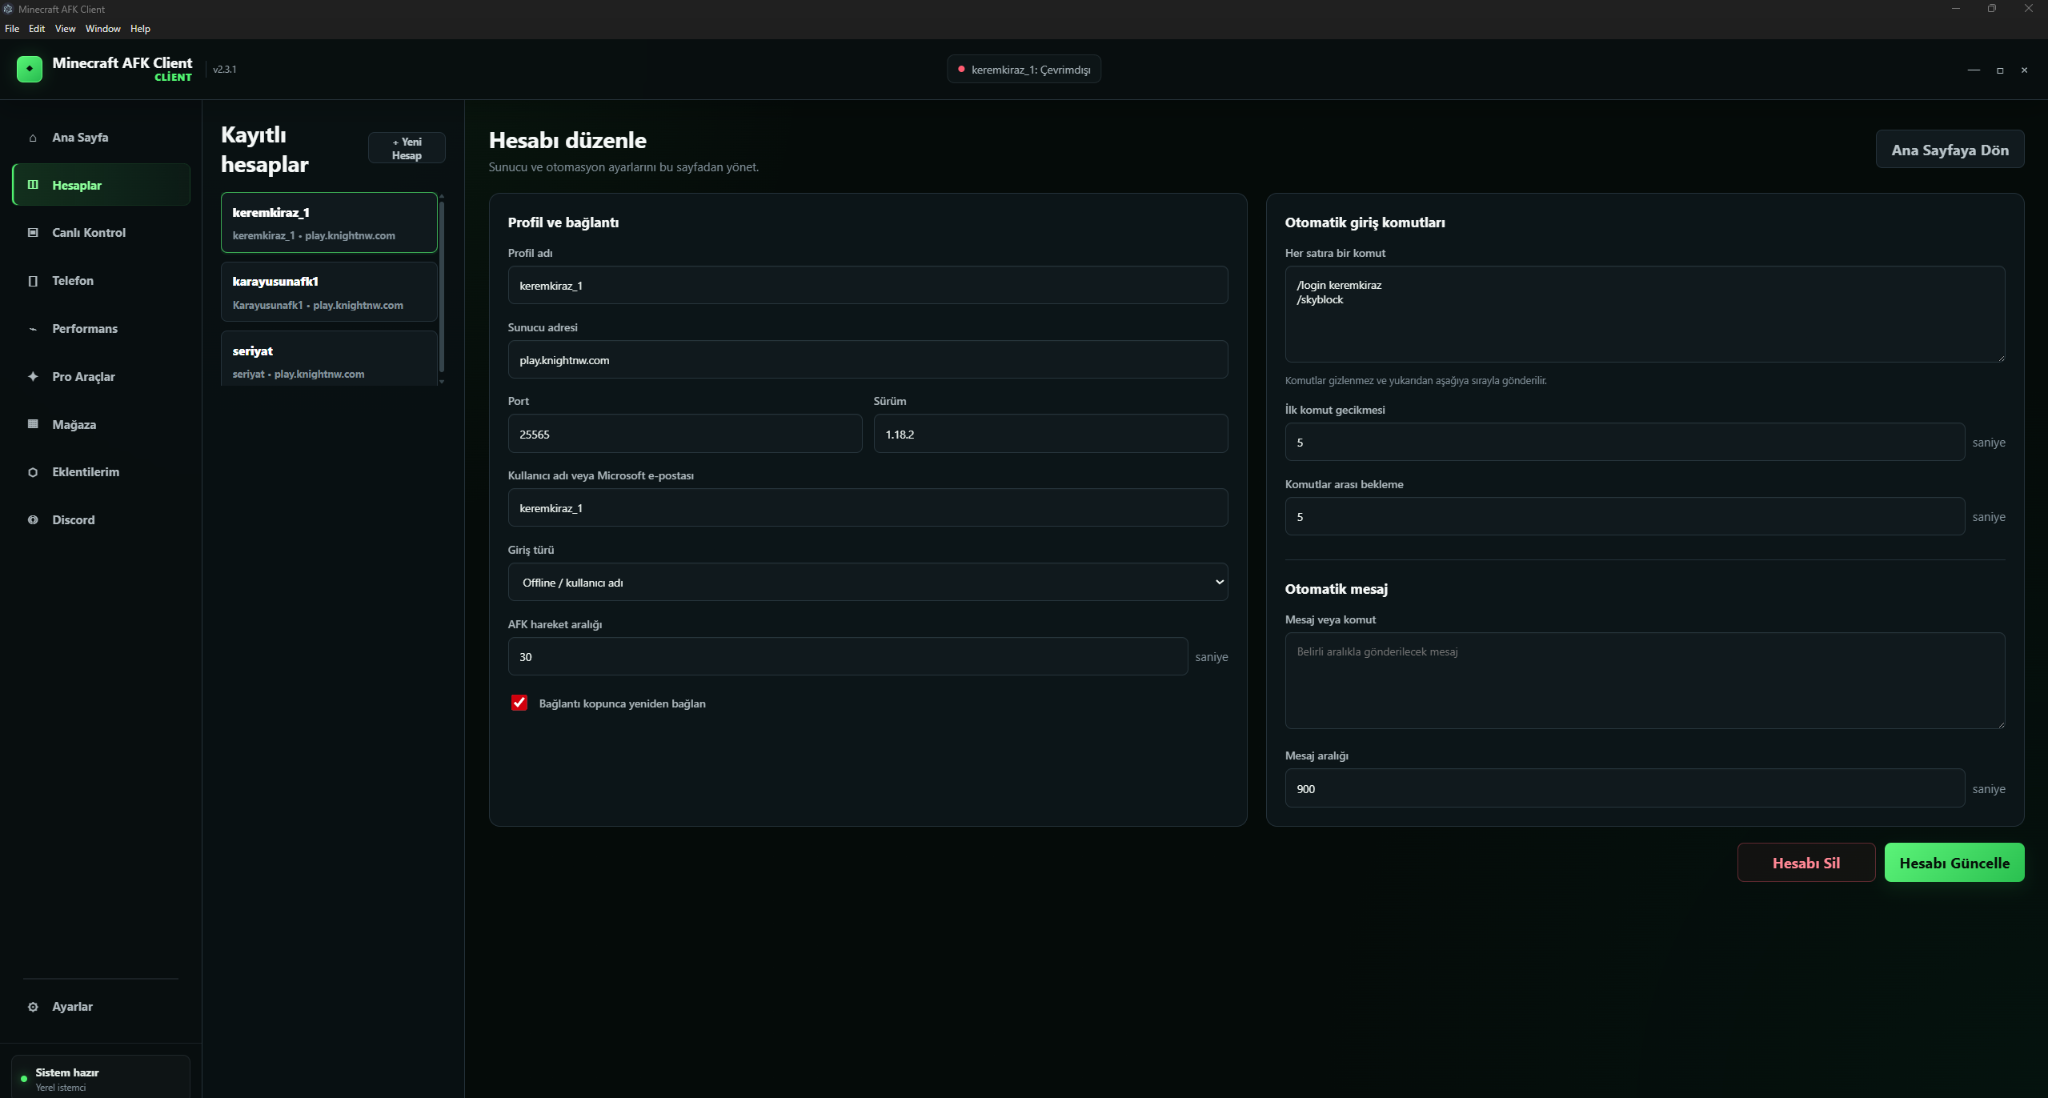Click the Hesabı Güncelle button
2048x1098 pixels.
tap(1954, 863)
